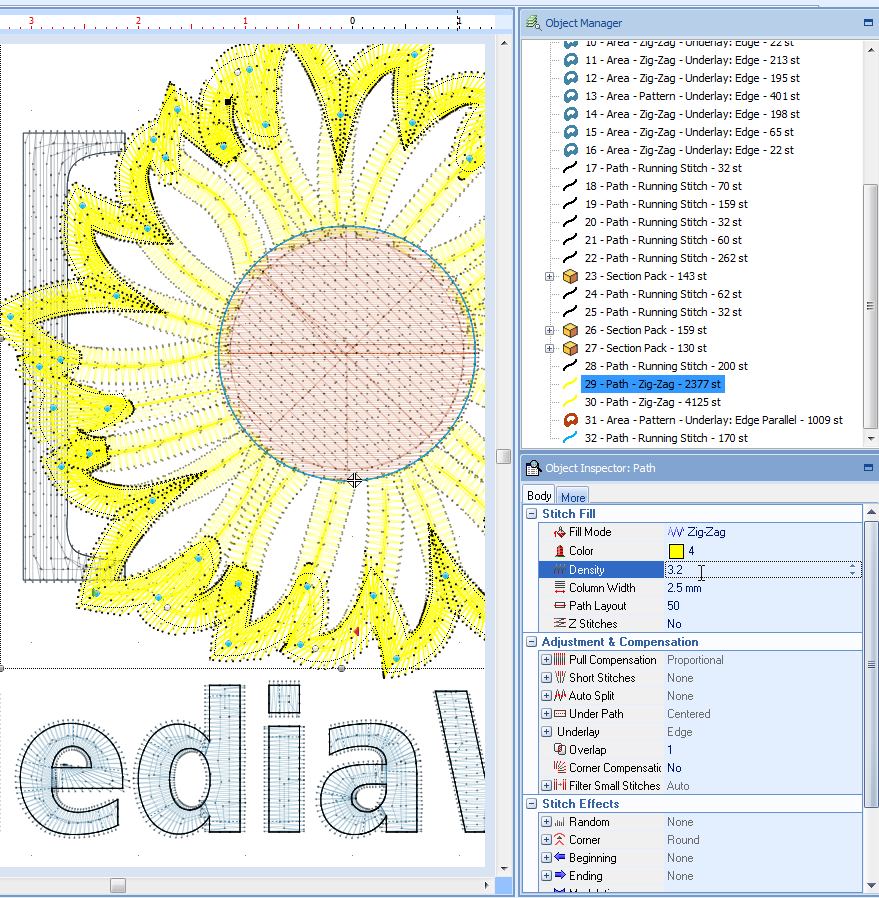
Task: Expand the 27 - Section Pack node
Action: click(x=549, y=348)
